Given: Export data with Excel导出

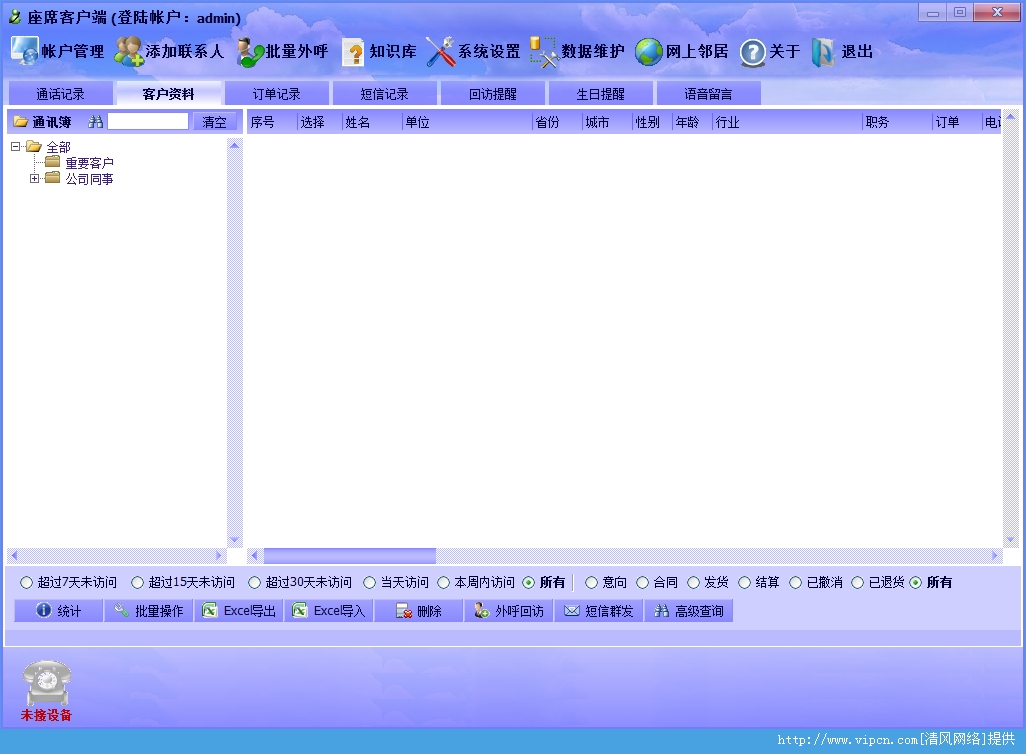Looking at the screenshot, I should [x=239, y=611].
